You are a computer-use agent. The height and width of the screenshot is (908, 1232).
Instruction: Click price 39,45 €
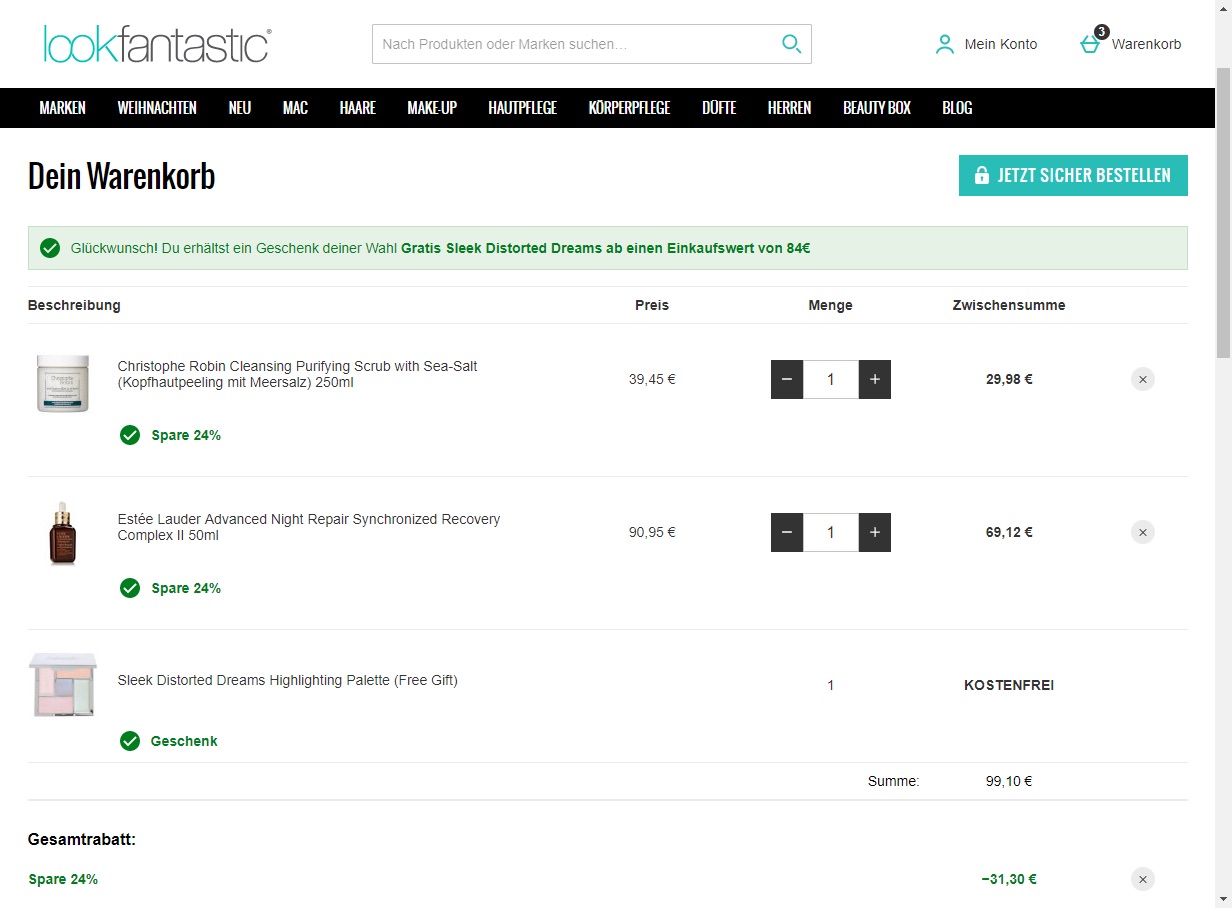tap(652, 379)
